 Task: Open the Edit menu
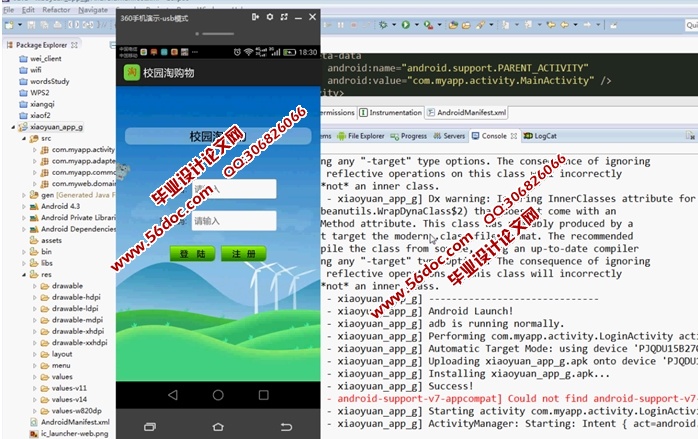(x=28, y=9)
